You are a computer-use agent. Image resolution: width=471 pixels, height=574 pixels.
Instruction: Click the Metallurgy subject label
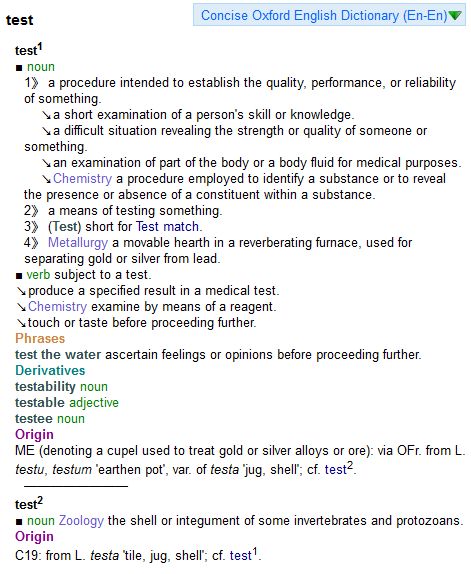pyautogui.click(x=78, y=243)
